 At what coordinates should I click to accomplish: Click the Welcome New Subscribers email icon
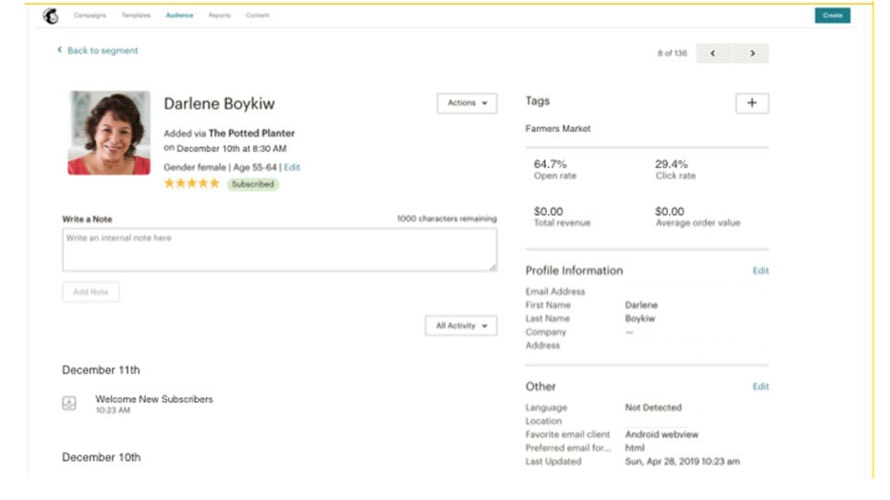69,404
